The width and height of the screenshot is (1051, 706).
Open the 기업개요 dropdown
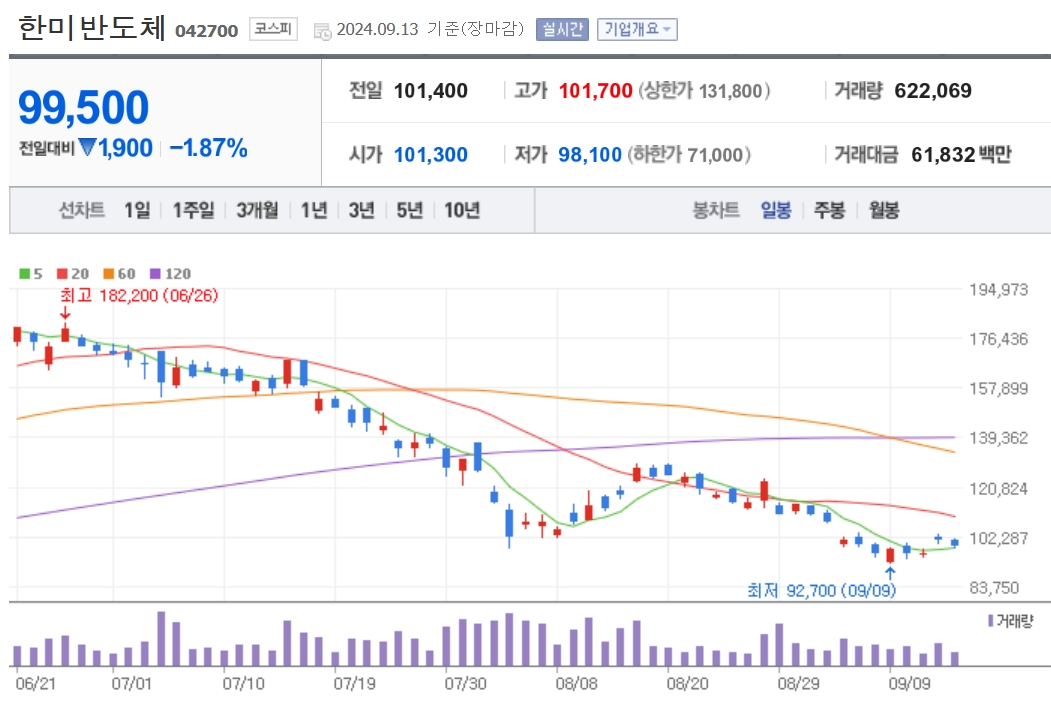tap(637, 30)
